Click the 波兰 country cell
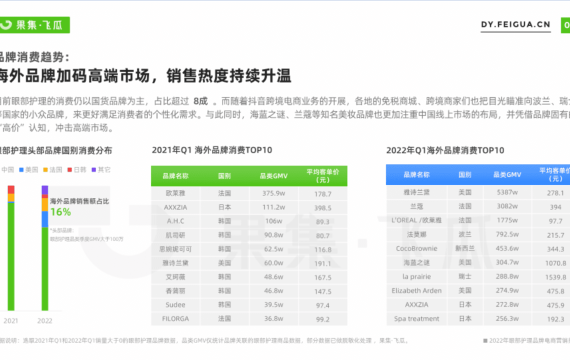Image resolution: width=570 pixels, height=360 pixels. point(465,235)
